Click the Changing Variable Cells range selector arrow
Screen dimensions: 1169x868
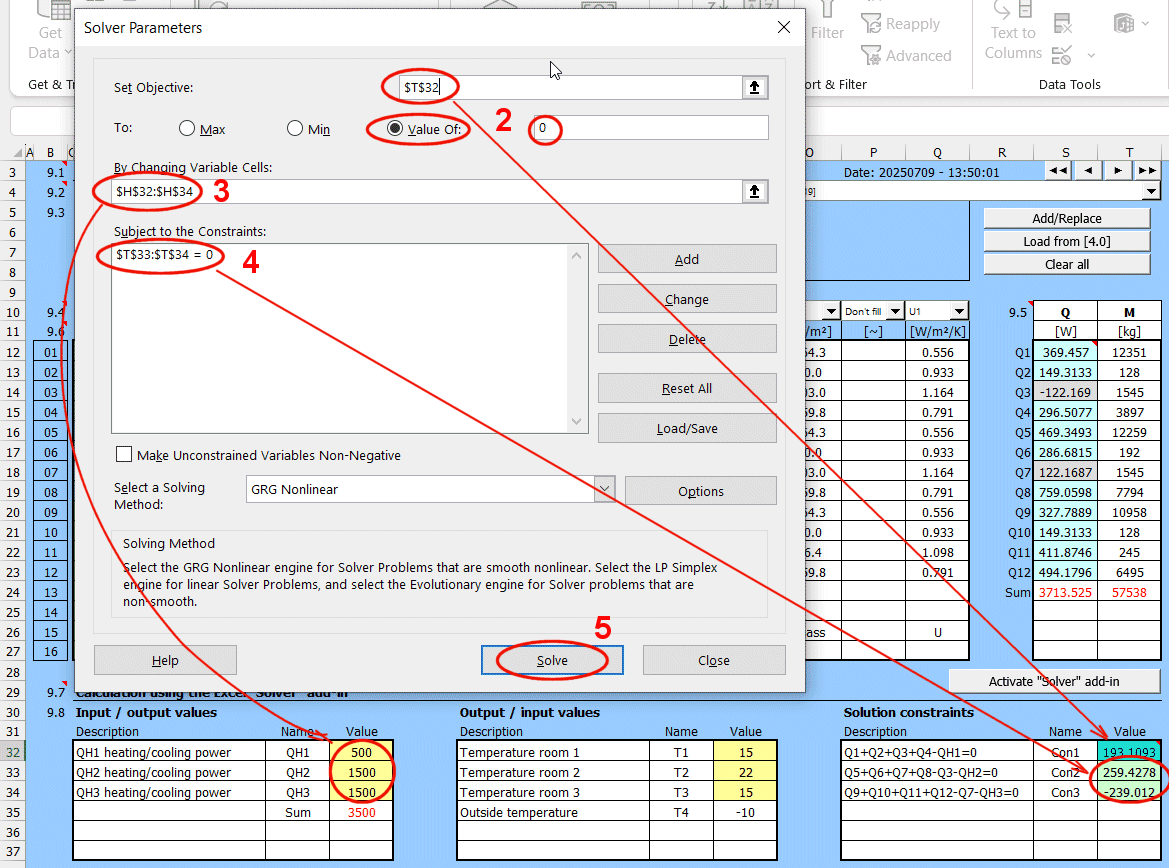(755, 191)
